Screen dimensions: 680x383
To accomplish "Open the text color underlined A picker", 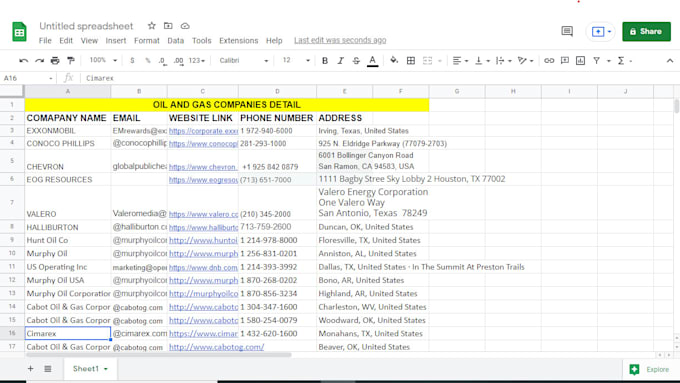I will 373,61.
